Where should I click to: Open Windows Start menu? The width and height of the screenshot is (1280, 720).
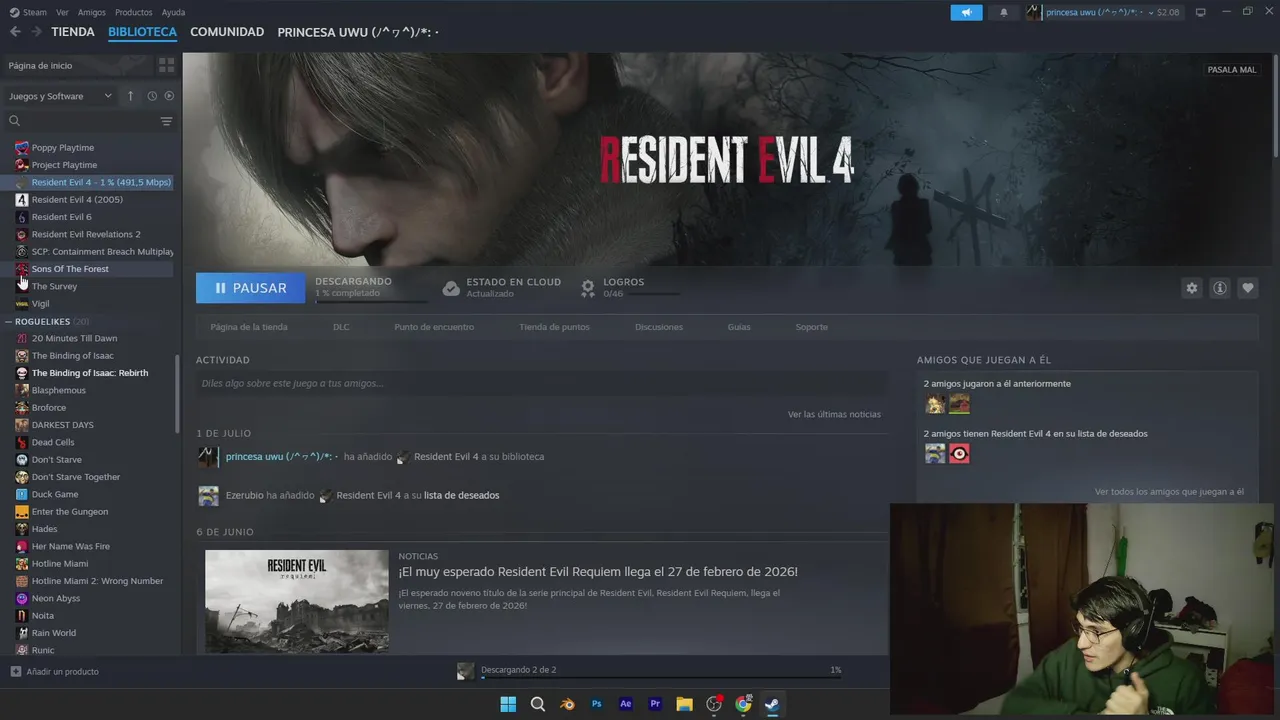point(508,704)
